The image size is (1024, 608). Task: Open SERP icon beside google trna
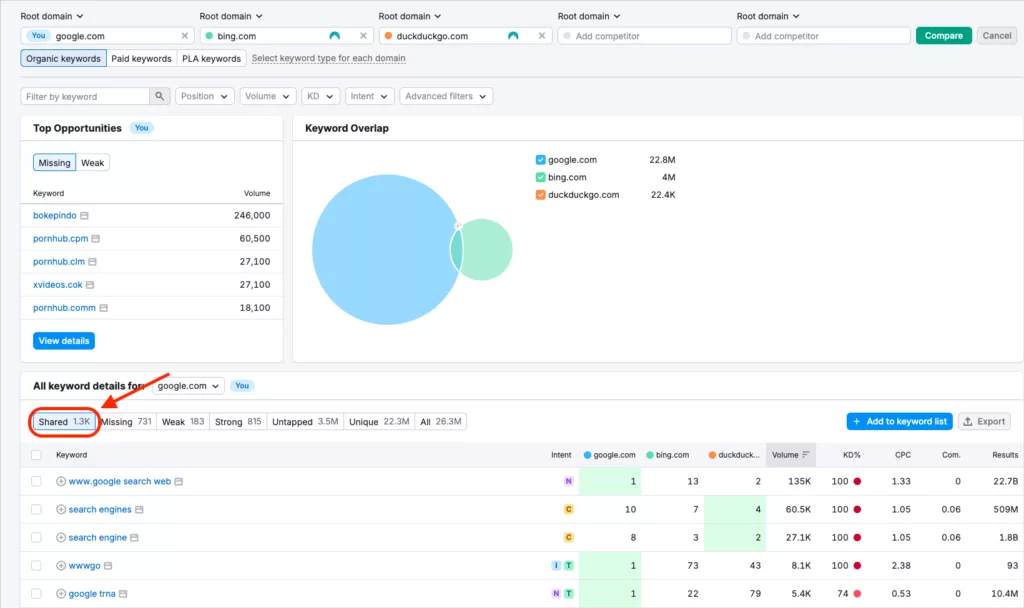(123, 594)
